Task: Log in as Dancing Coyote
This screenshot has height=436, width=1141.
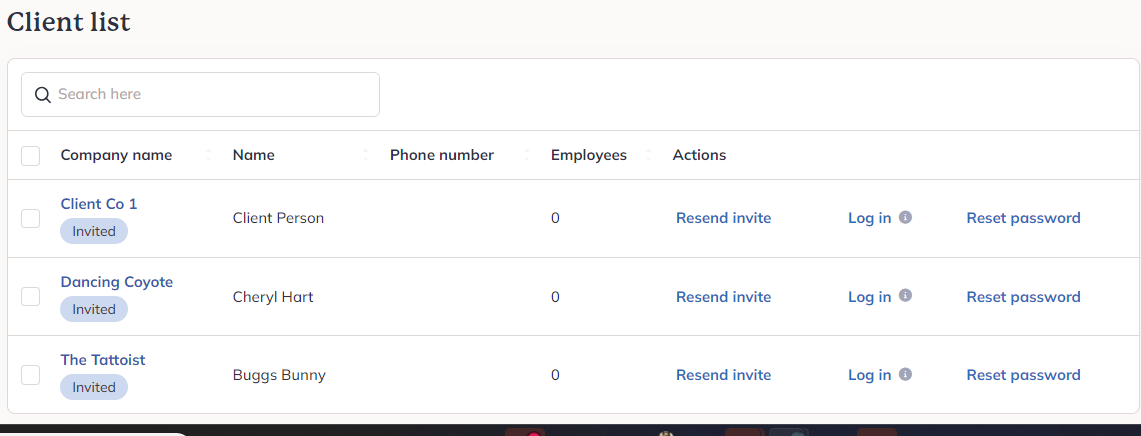Action: (869, 296)
